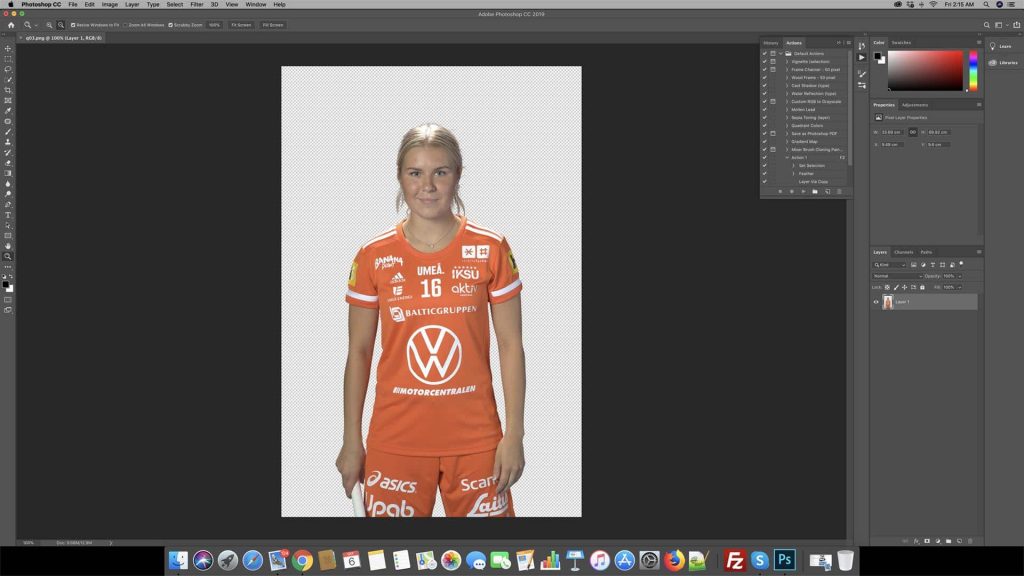Select the Brush tool
Image resolution: width=1024 pixels, height=576 pixels.
(8, 132)
